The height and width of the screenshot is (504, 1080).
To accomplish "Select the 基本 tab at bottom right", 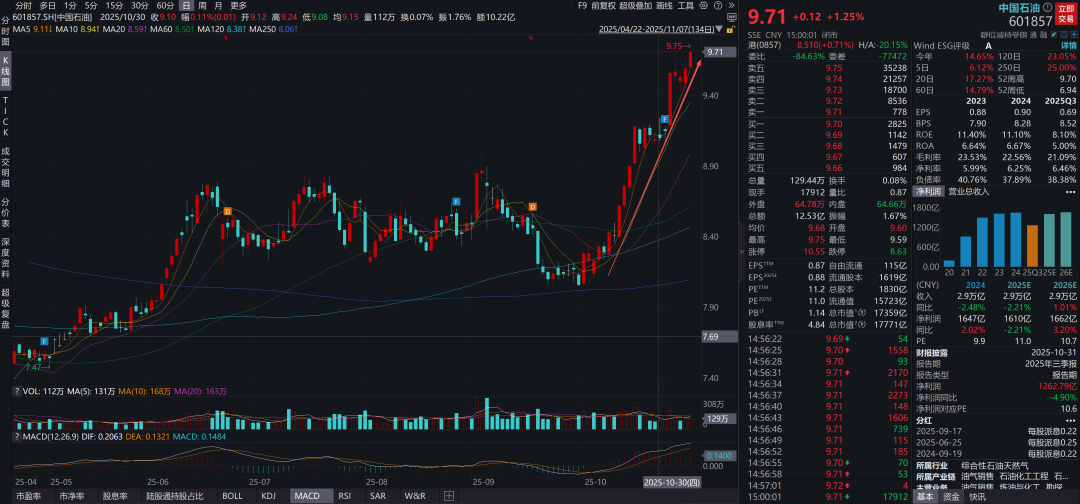I will click(926, 496).
